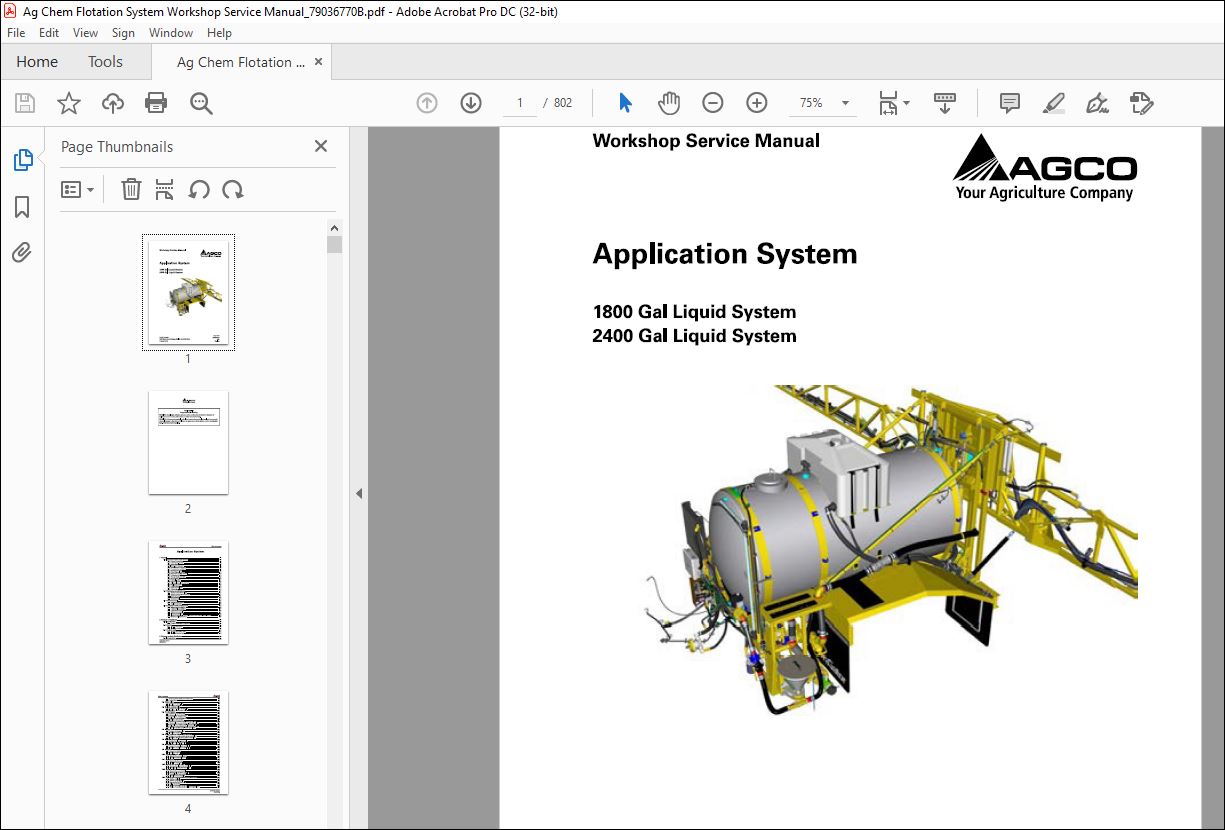Click the Save file icon

25,103
